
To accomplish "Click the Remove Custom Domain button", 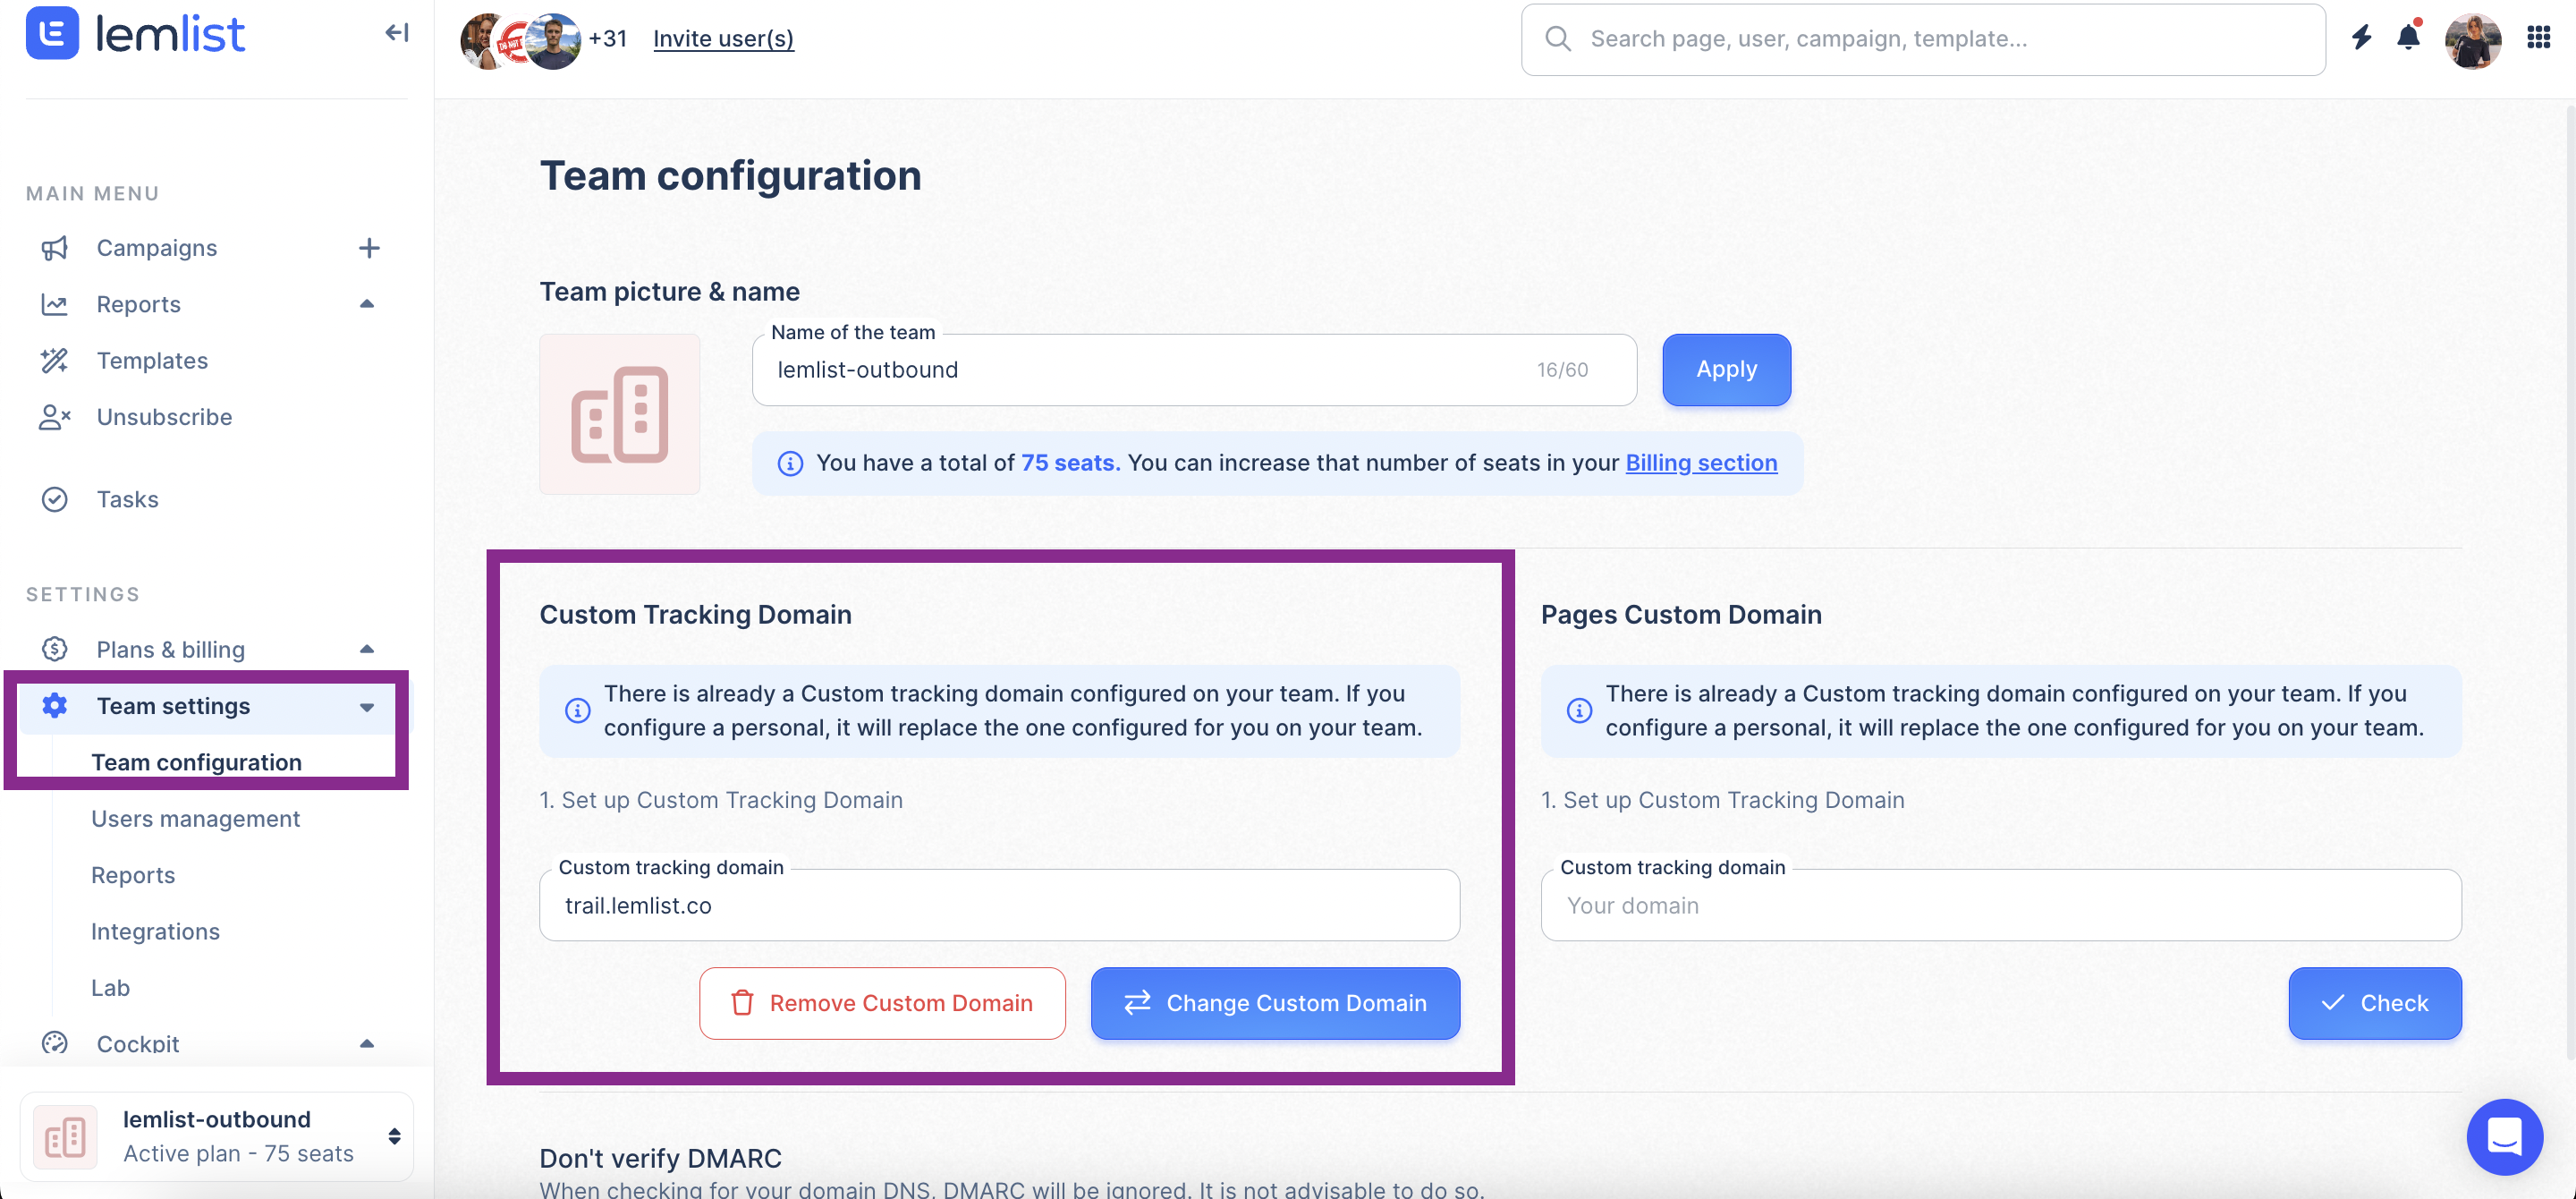I will (x=882, y=1003).
